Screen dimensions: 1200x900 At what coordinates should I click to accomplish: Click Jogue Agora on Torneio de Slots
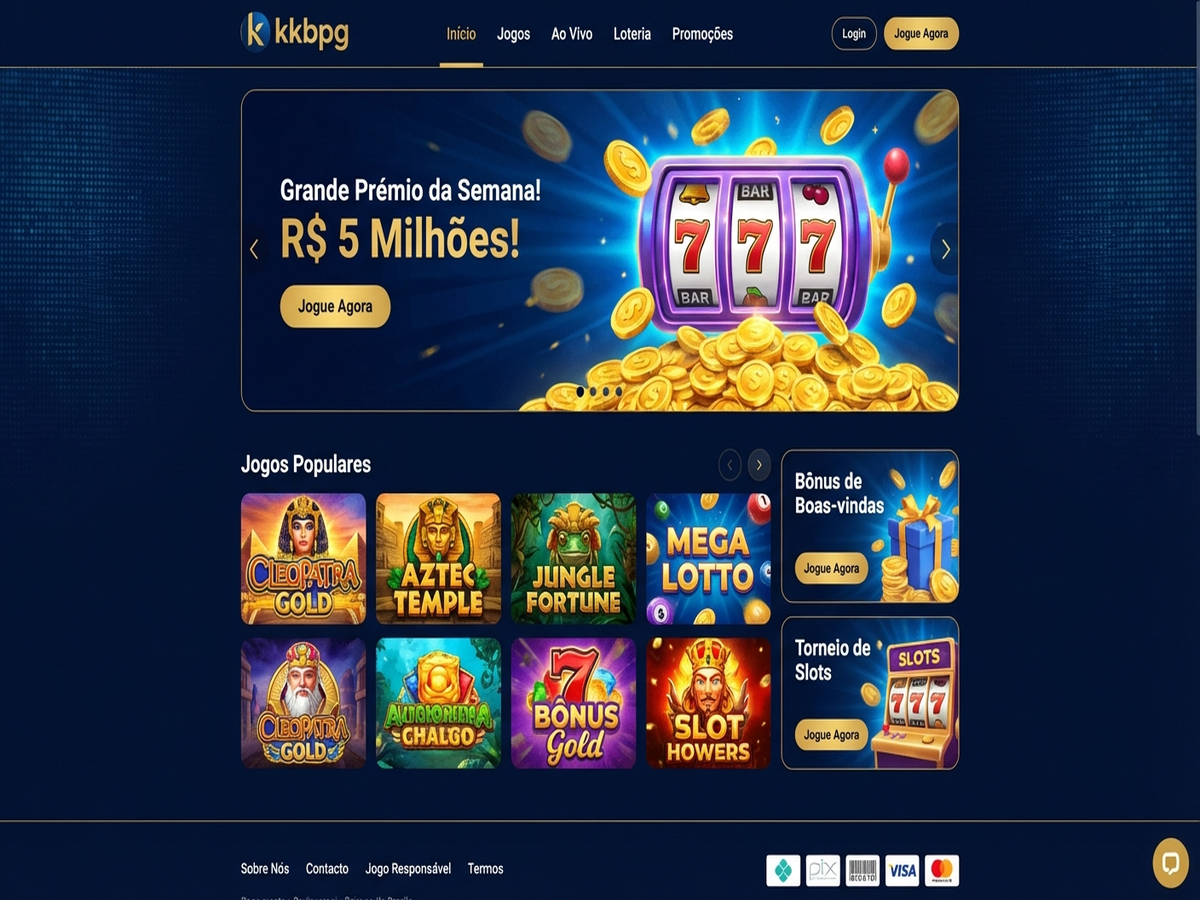(832, 735)
